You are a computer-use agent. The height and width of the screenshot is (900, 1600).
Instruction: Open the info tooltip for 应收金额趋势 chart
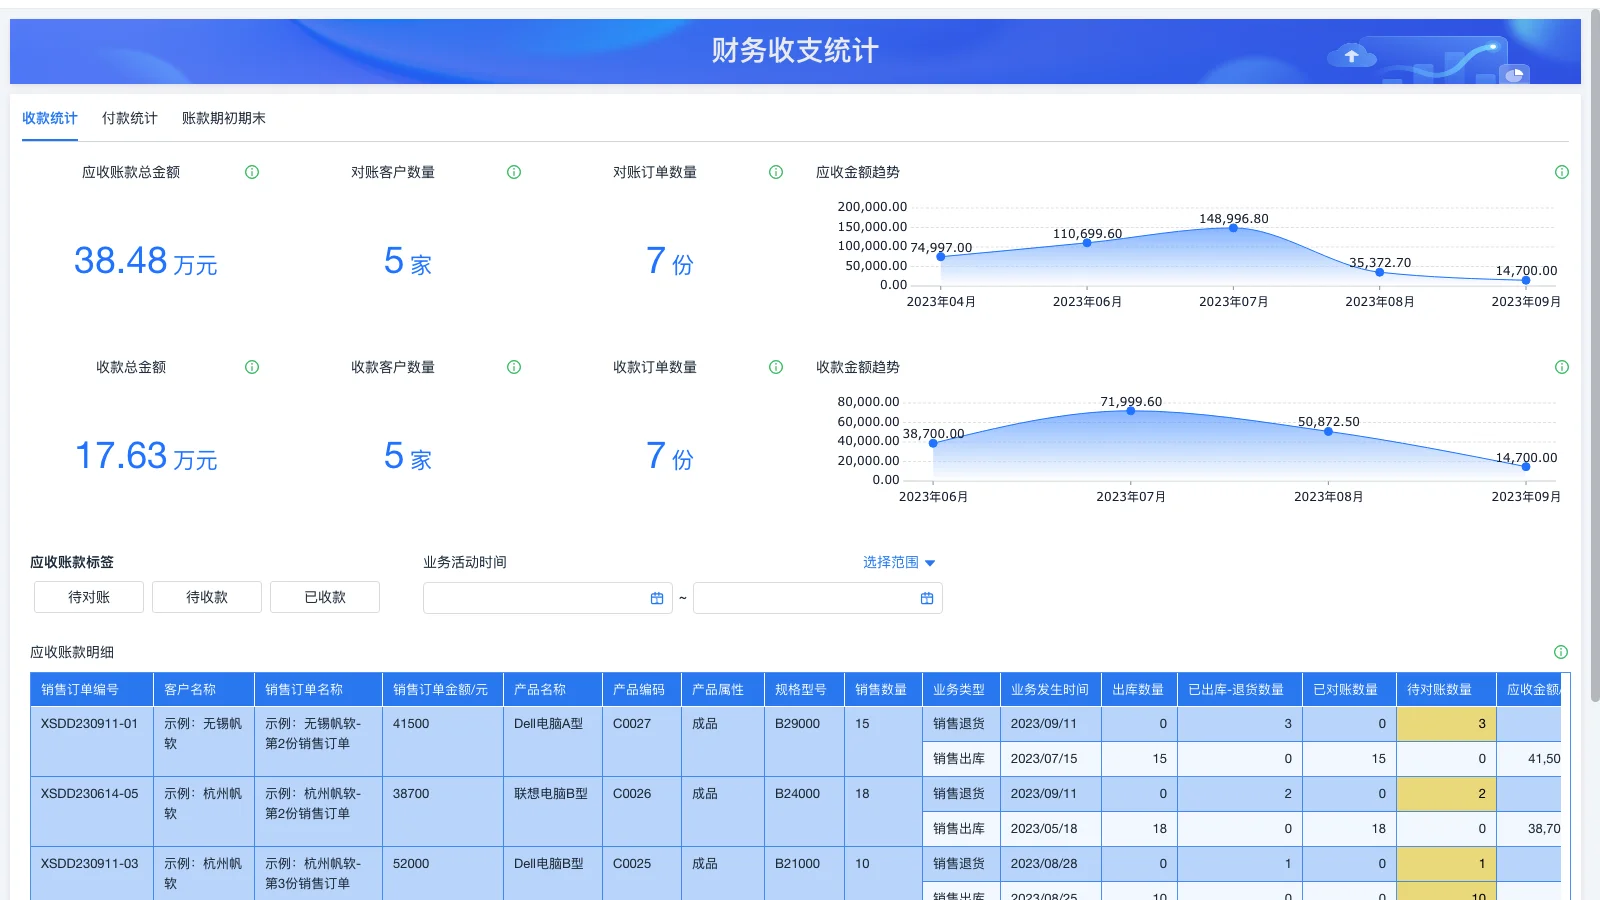(x=1562, y=171)
